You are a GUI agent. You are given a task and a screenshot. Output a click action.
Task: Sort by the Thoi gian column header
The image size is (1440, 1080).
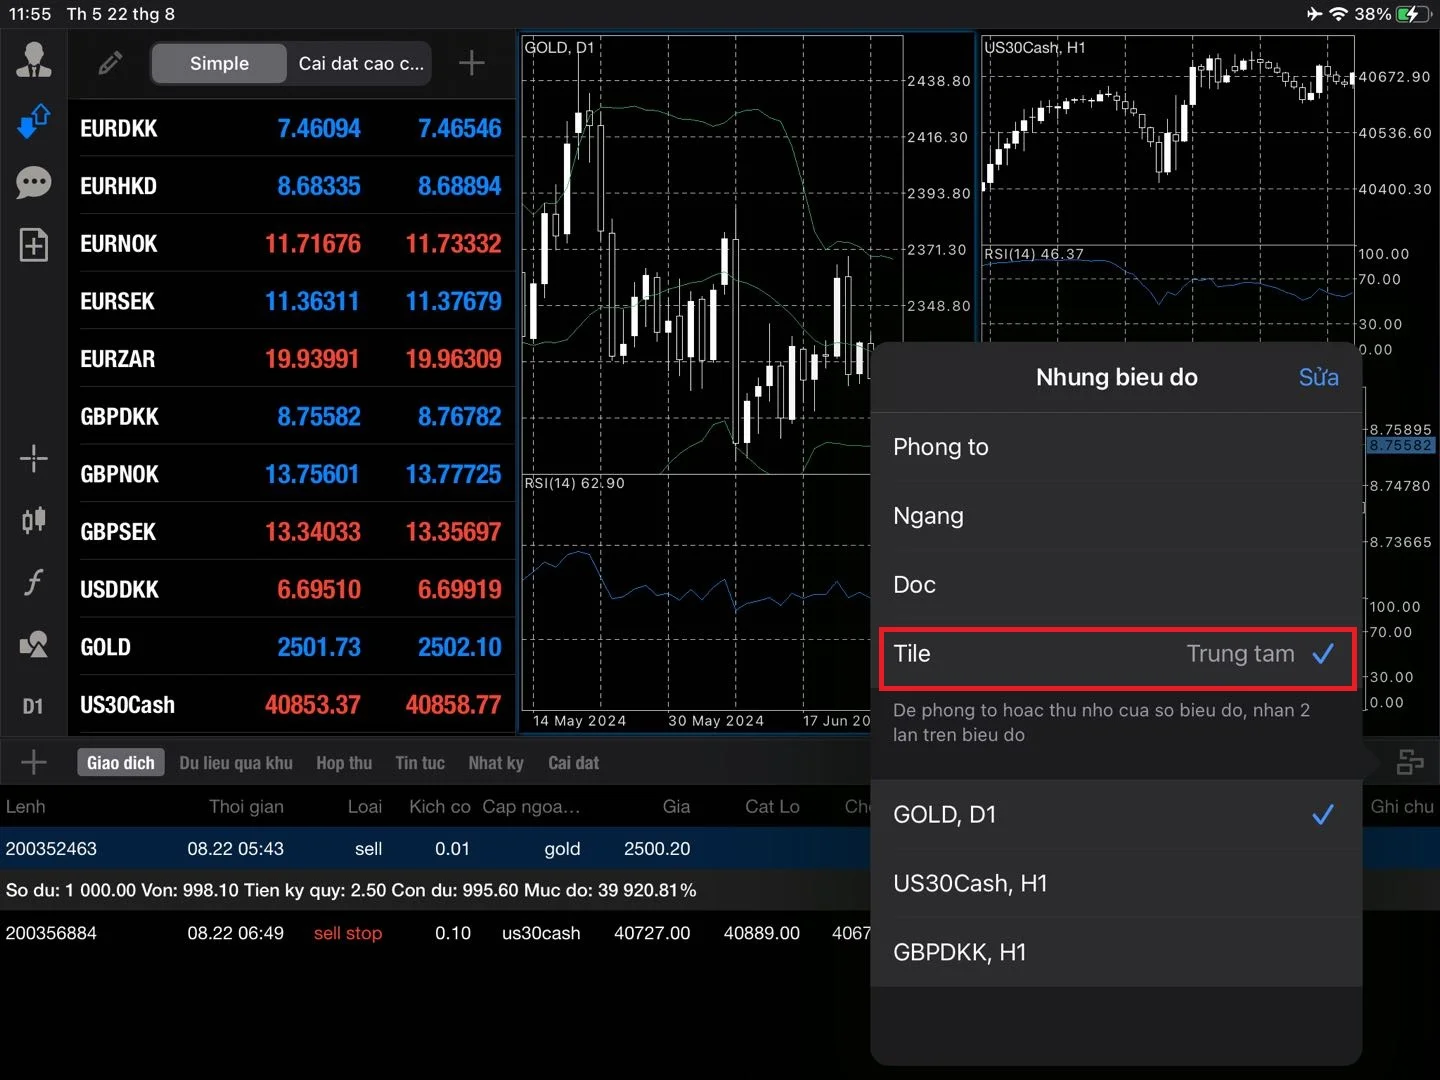coord(246,807)
